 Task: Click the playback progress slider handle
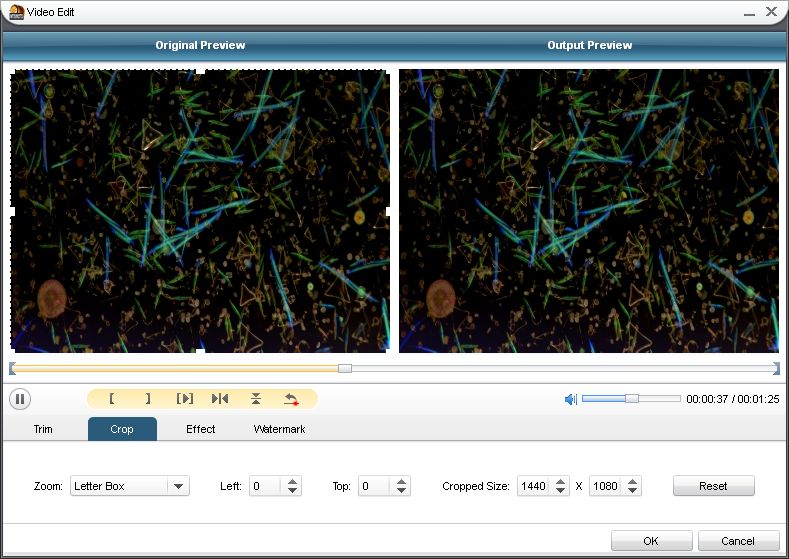[x=345, y=369]
